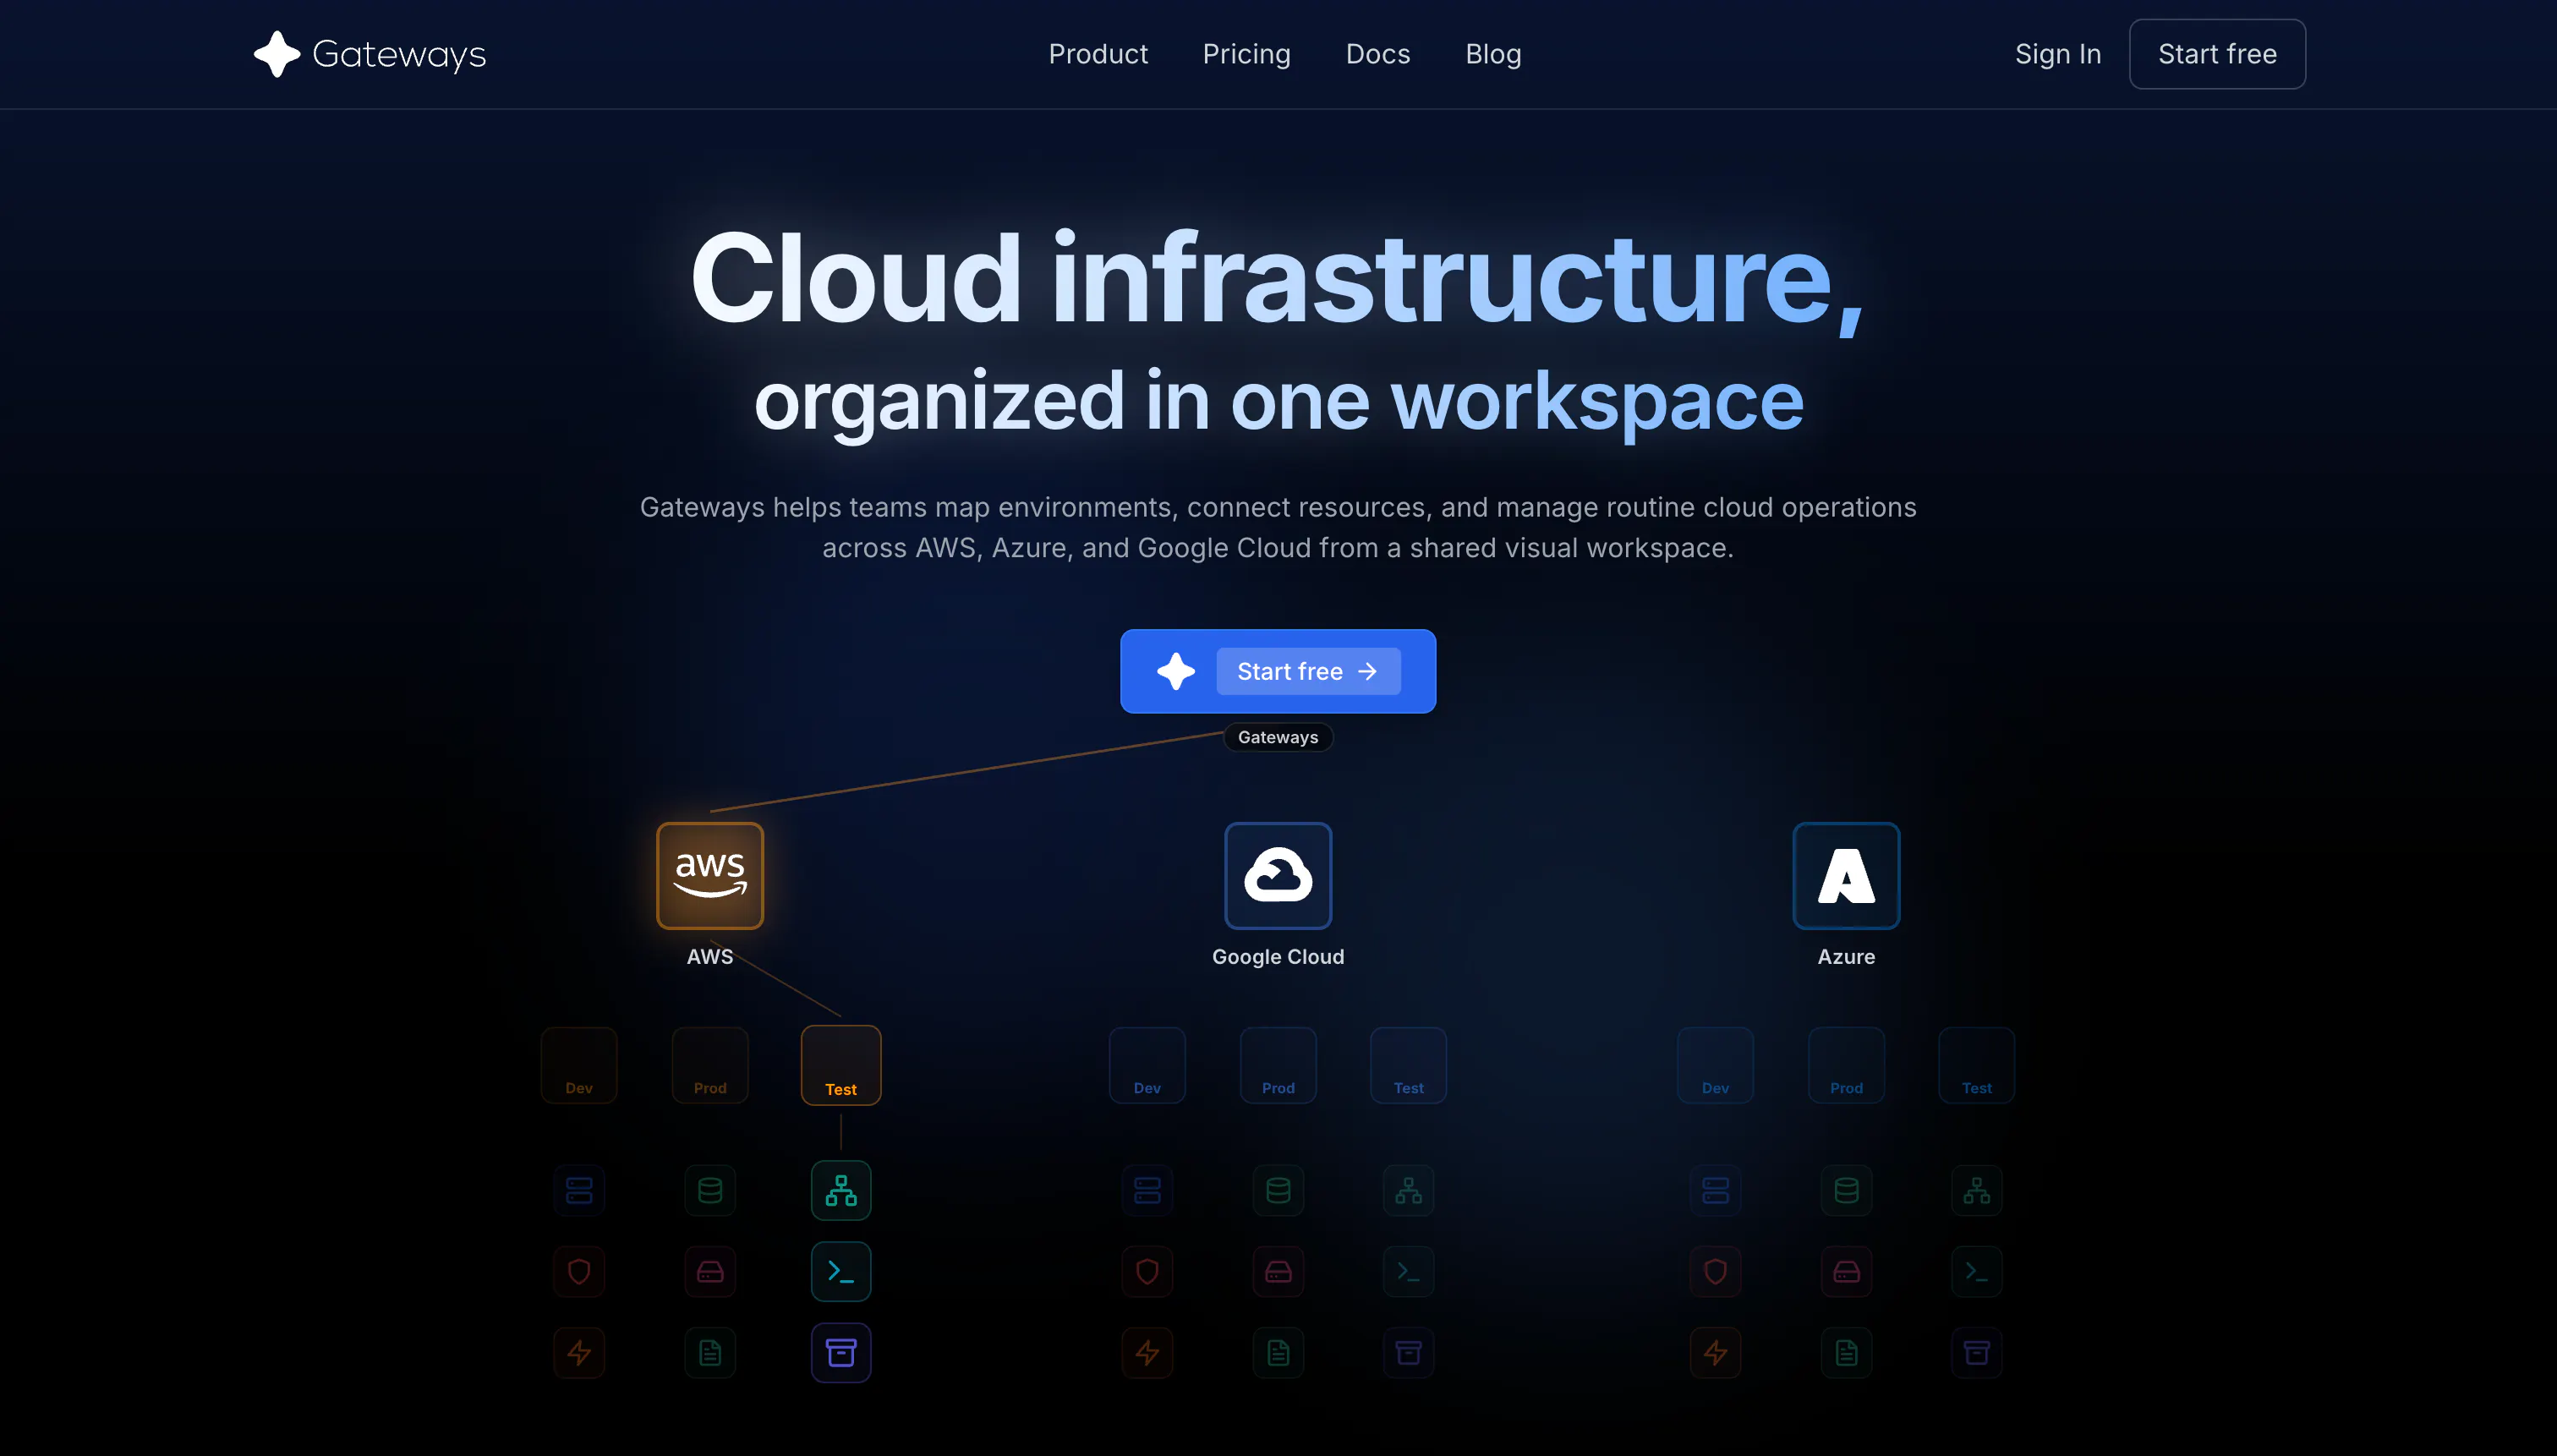
Task: Click the terminal icon under AWS Test
Action: click(x=841, y=1271)
